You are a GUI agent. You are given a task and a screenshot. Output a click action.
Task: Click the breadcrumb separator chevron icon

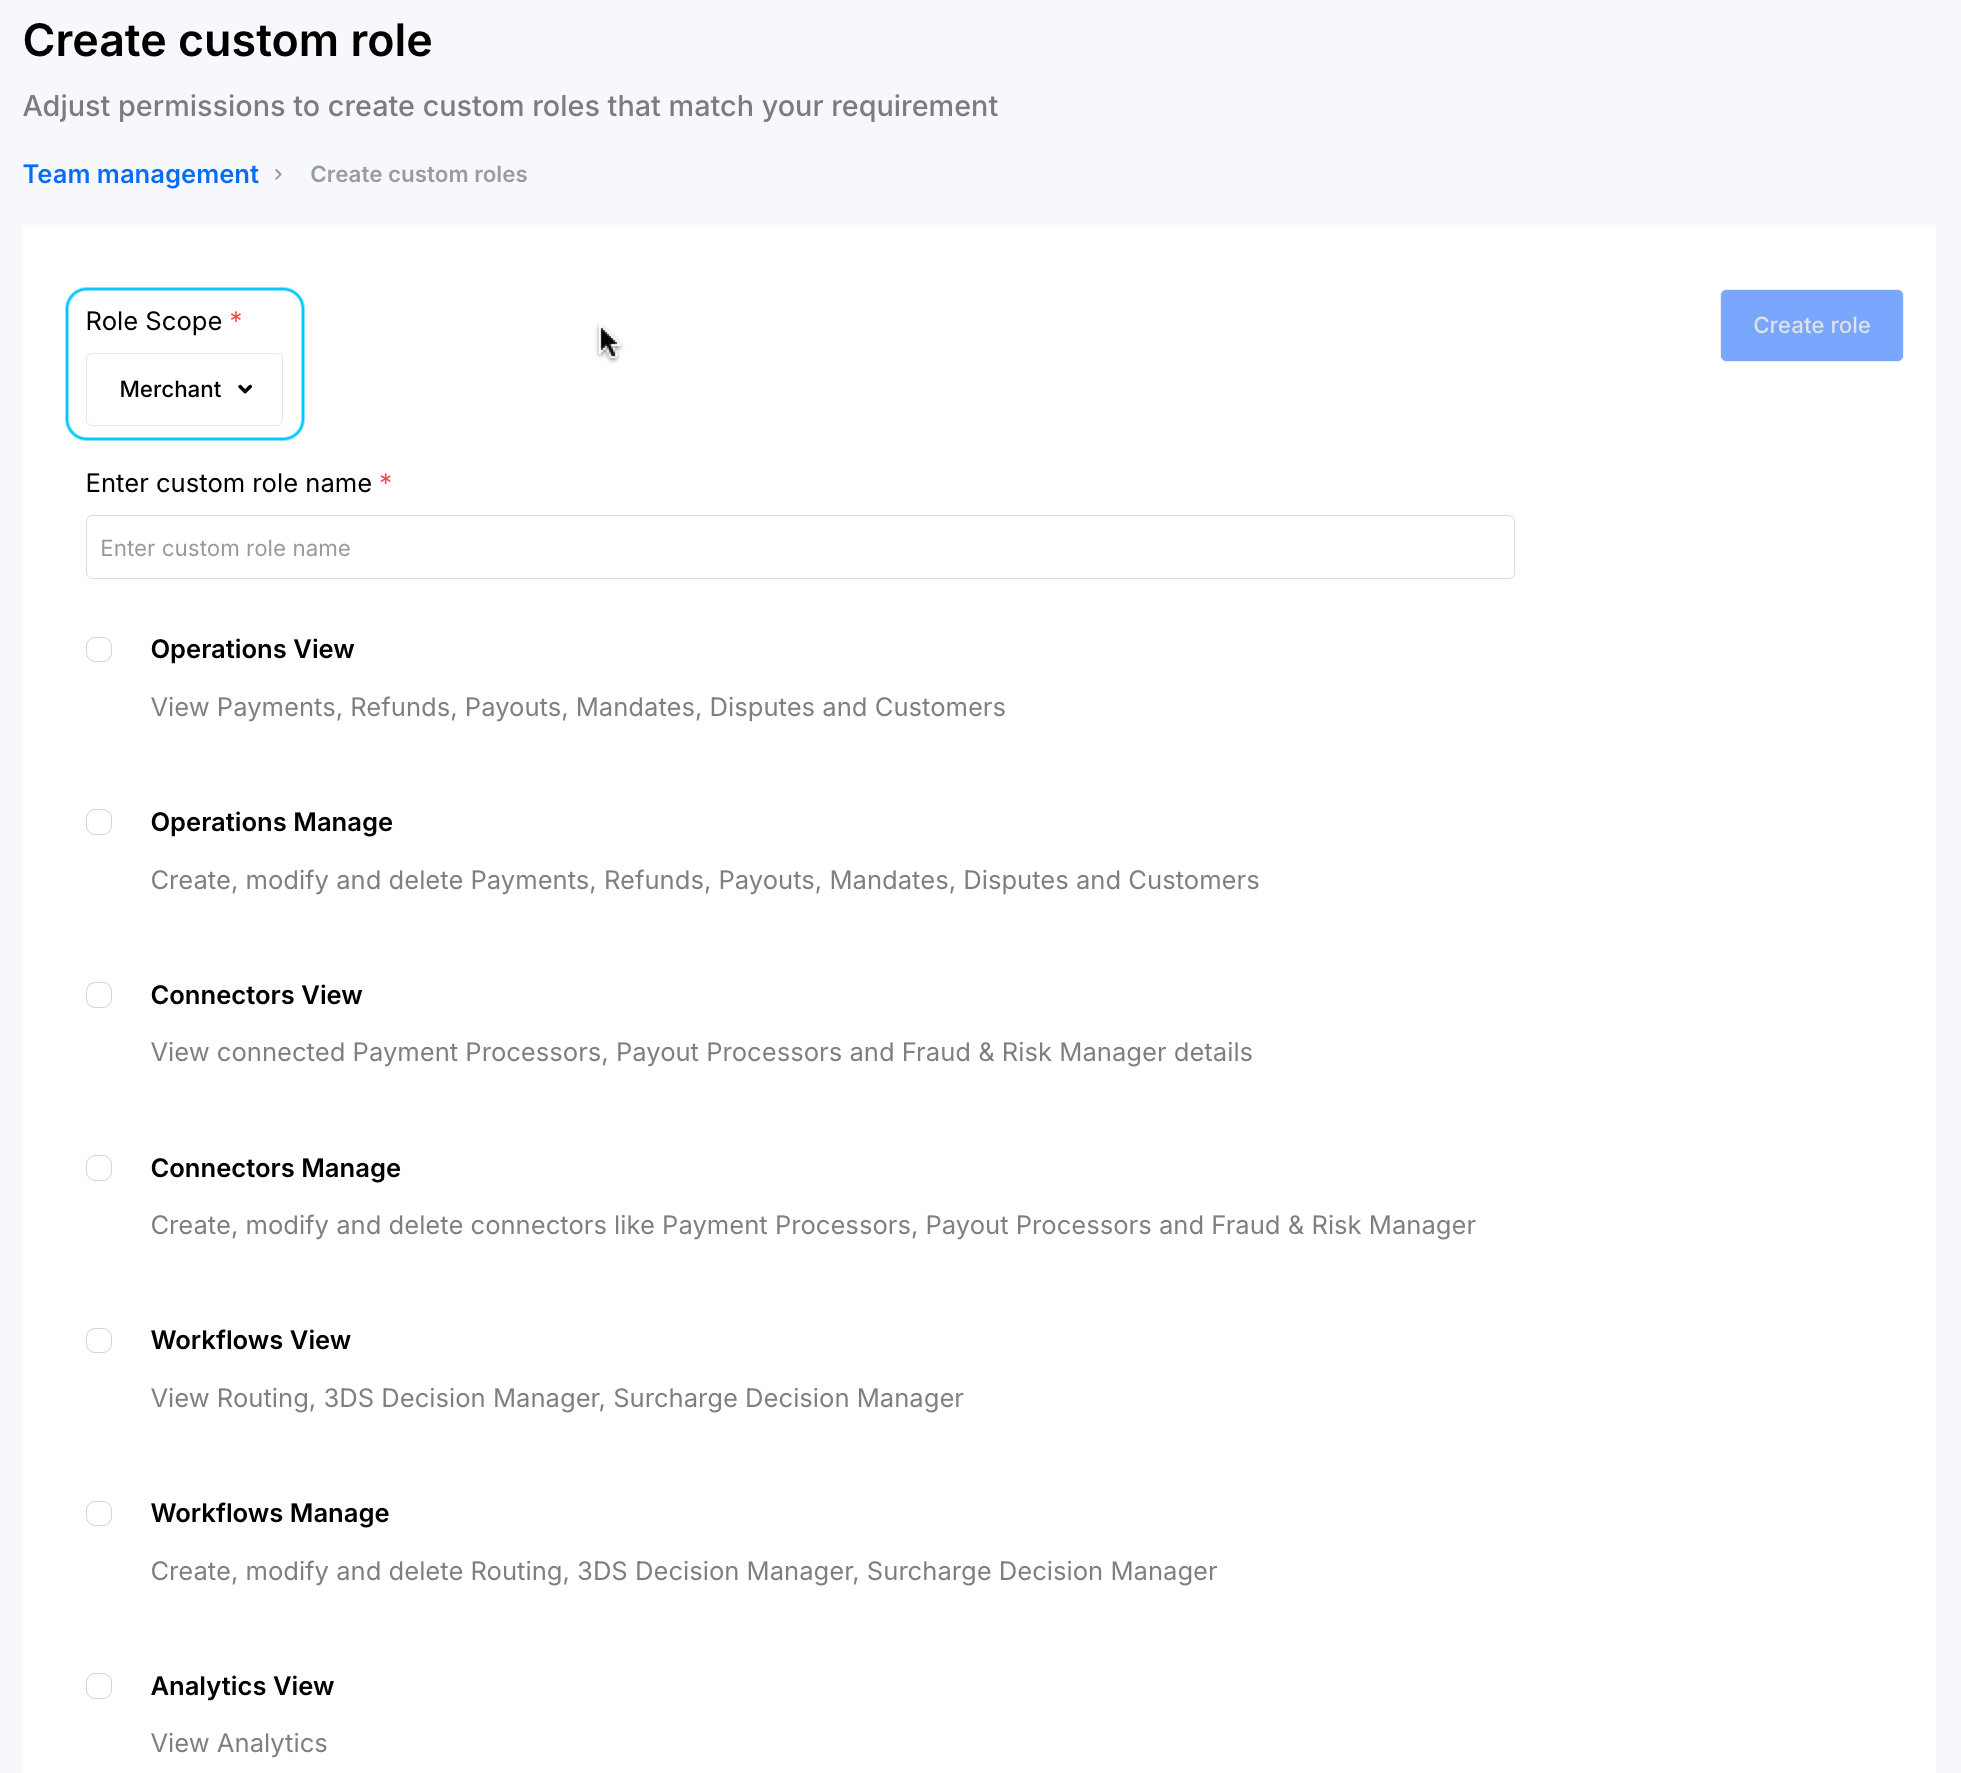278,174
